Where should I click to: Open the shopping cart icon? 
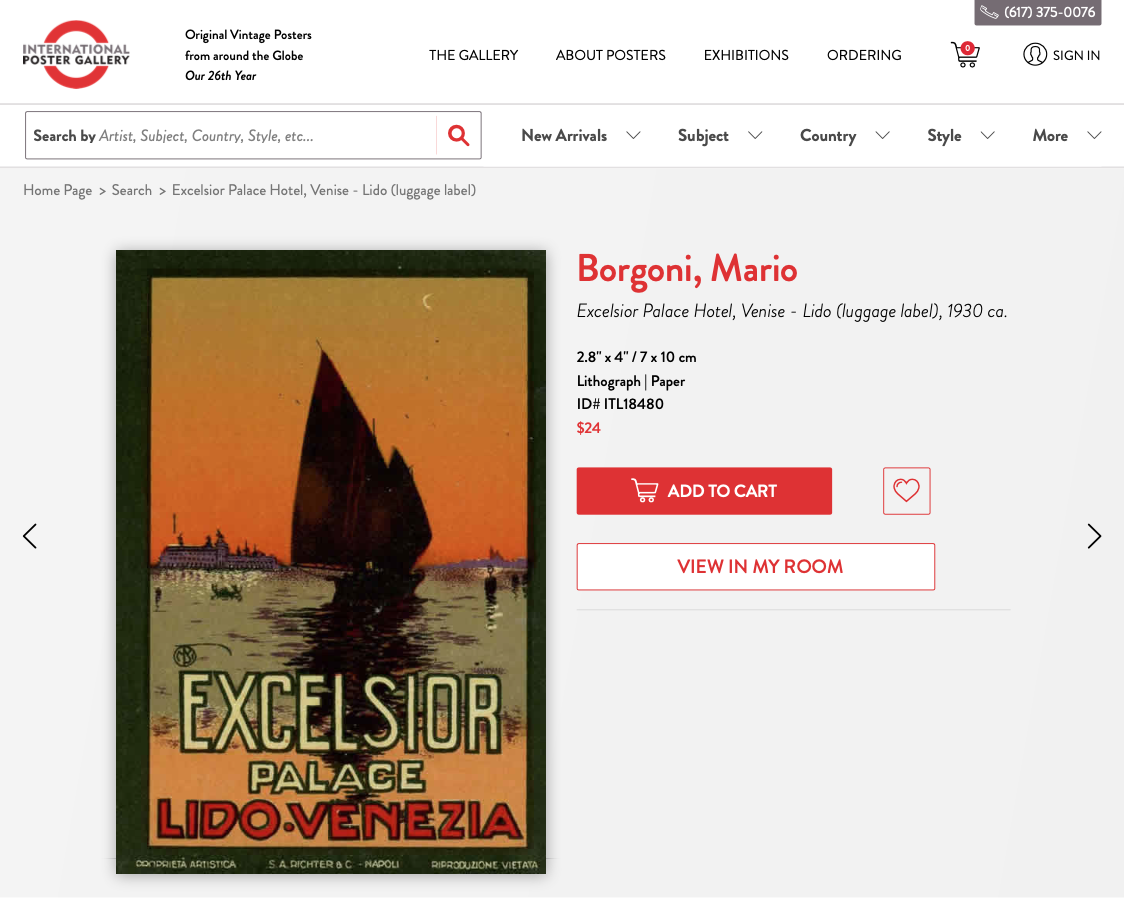[966, 54]
